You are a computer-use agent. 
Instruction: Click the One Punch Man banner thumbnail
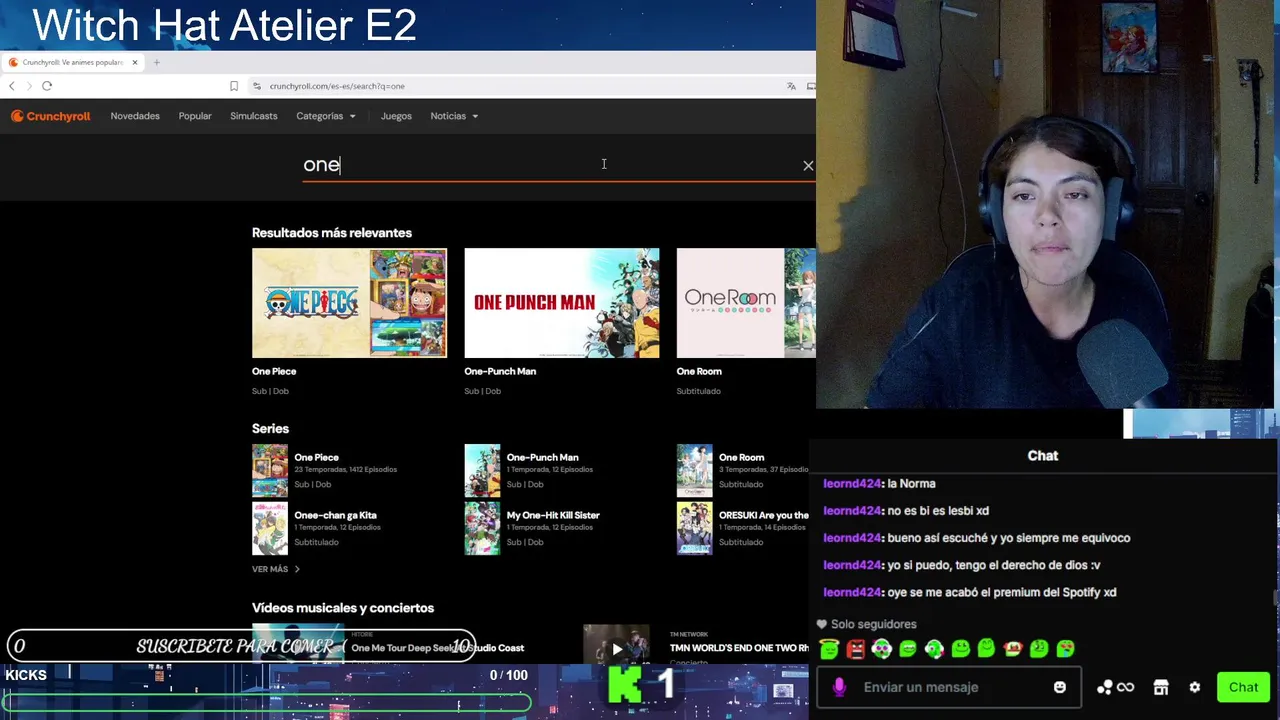(x=562, y=303)
